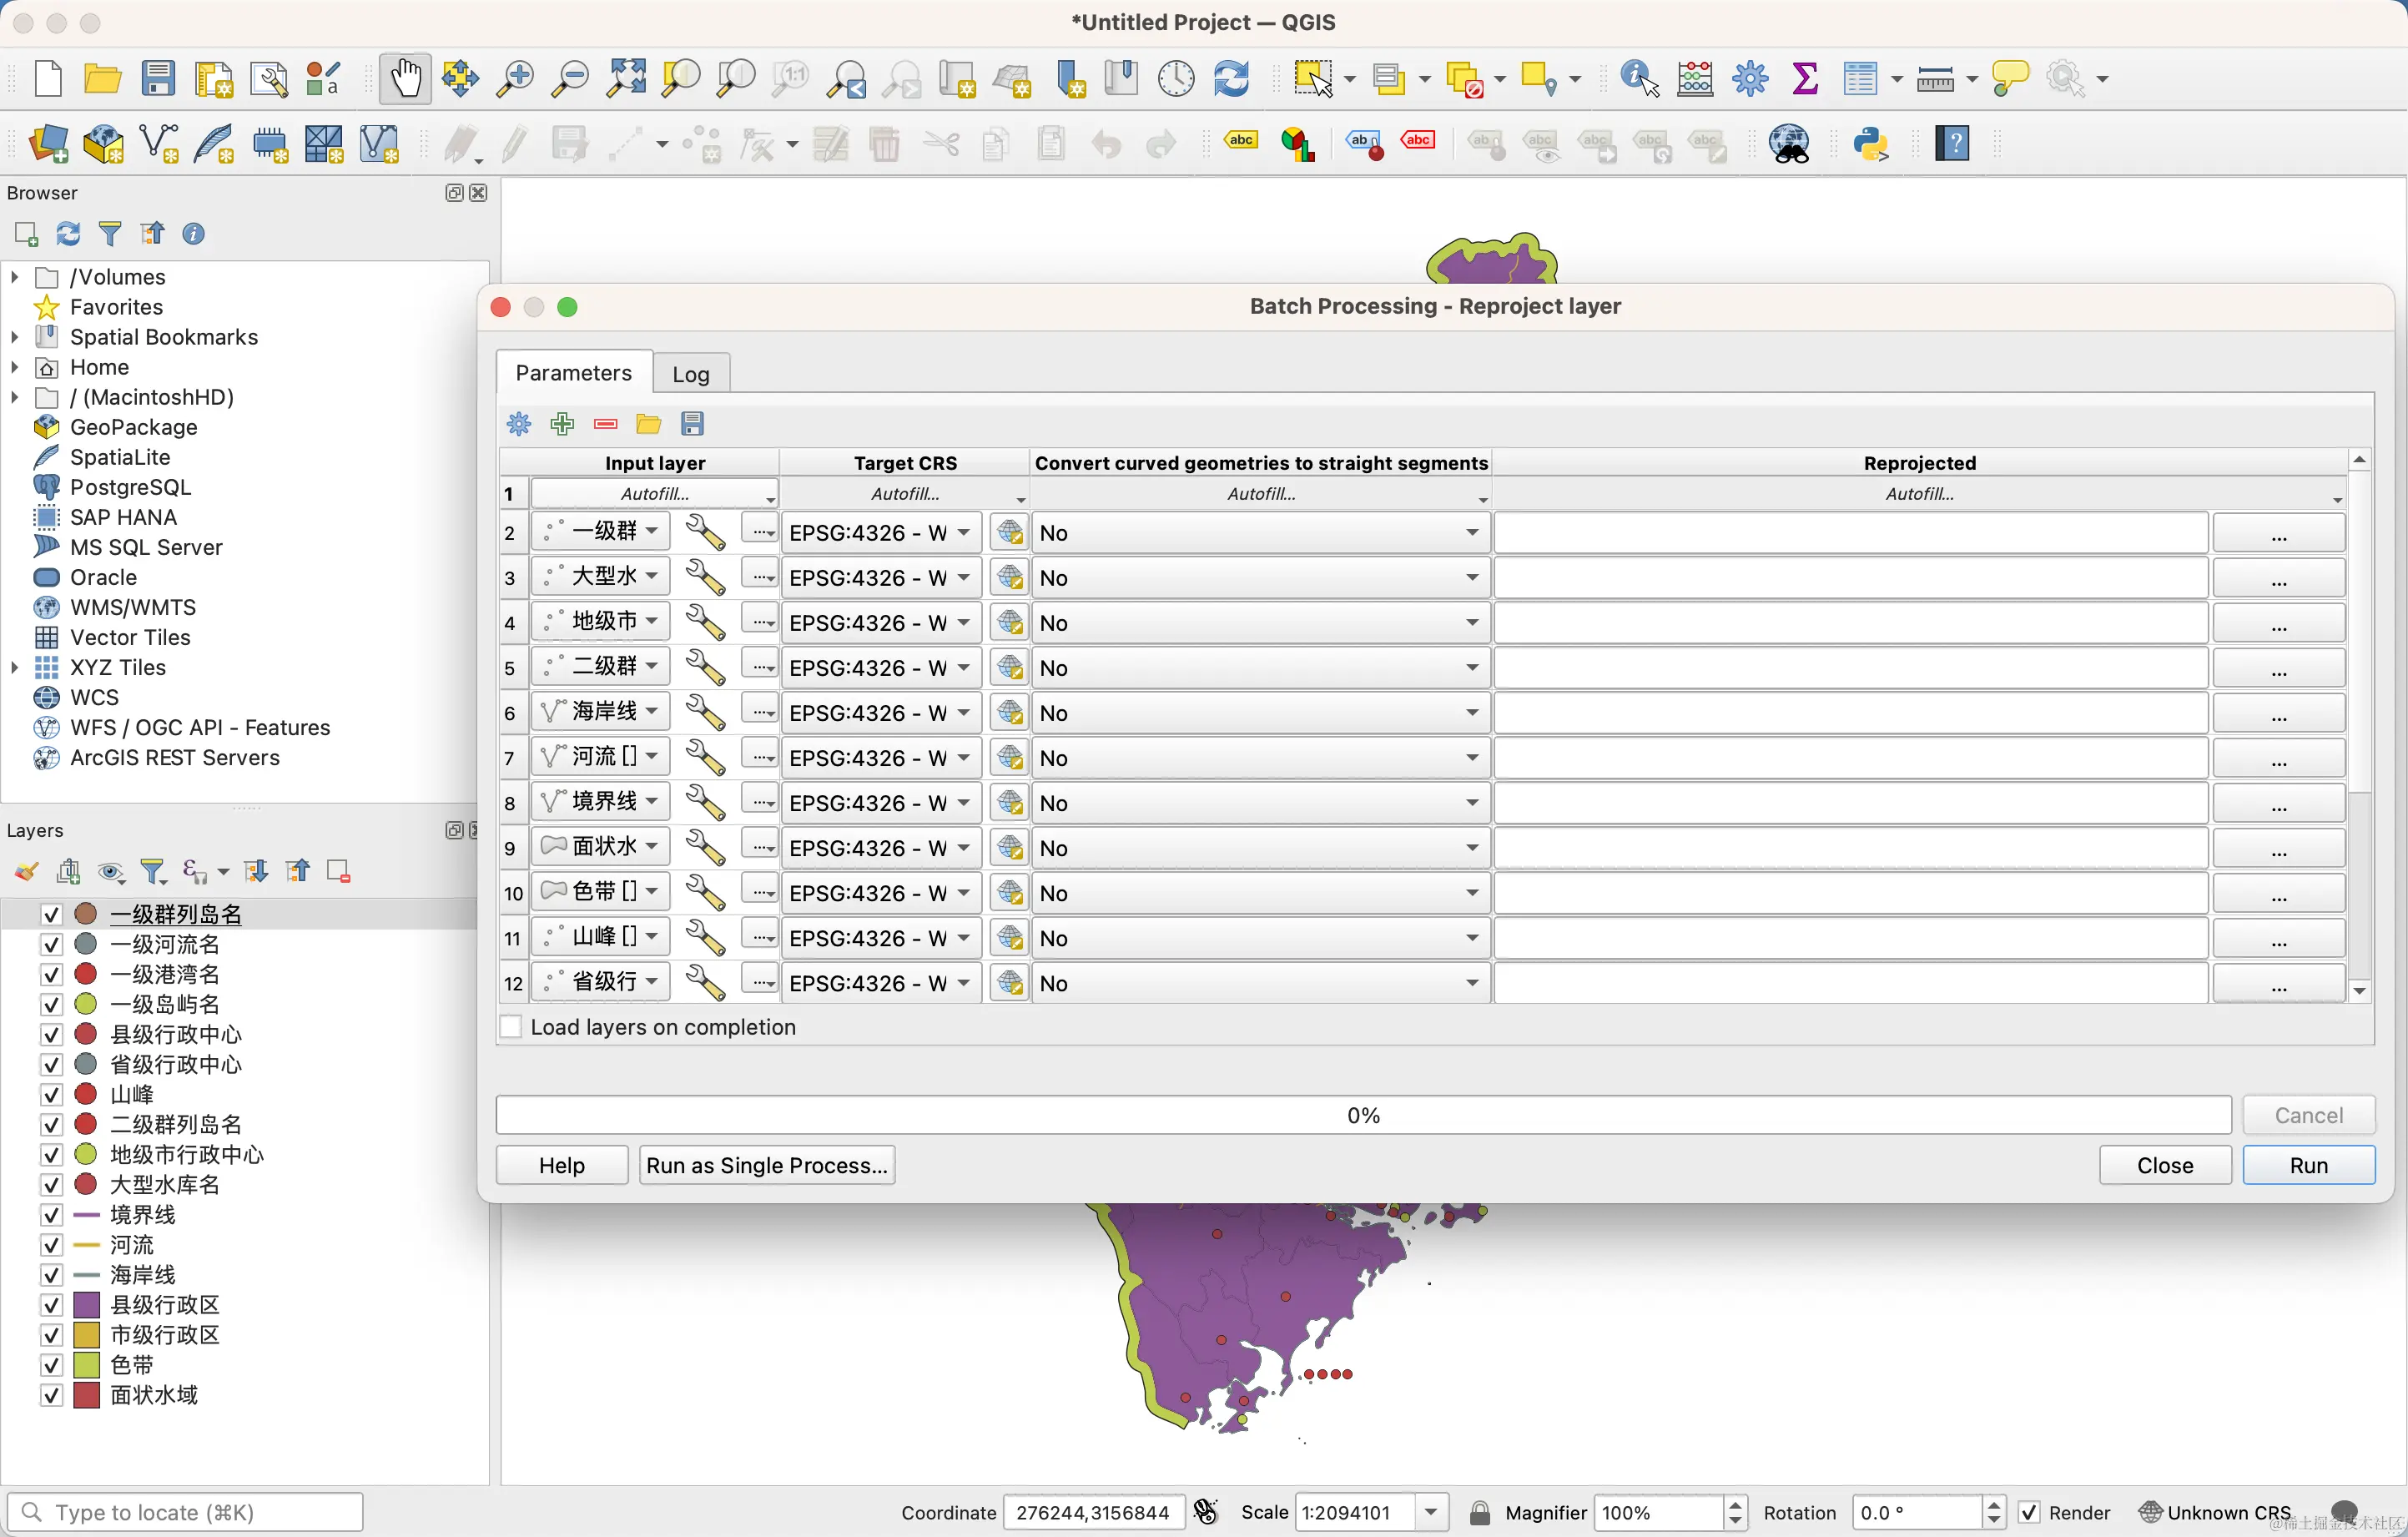Click the Temporal Controller clock icon

pyautogui.click(x=1176, y=78)
